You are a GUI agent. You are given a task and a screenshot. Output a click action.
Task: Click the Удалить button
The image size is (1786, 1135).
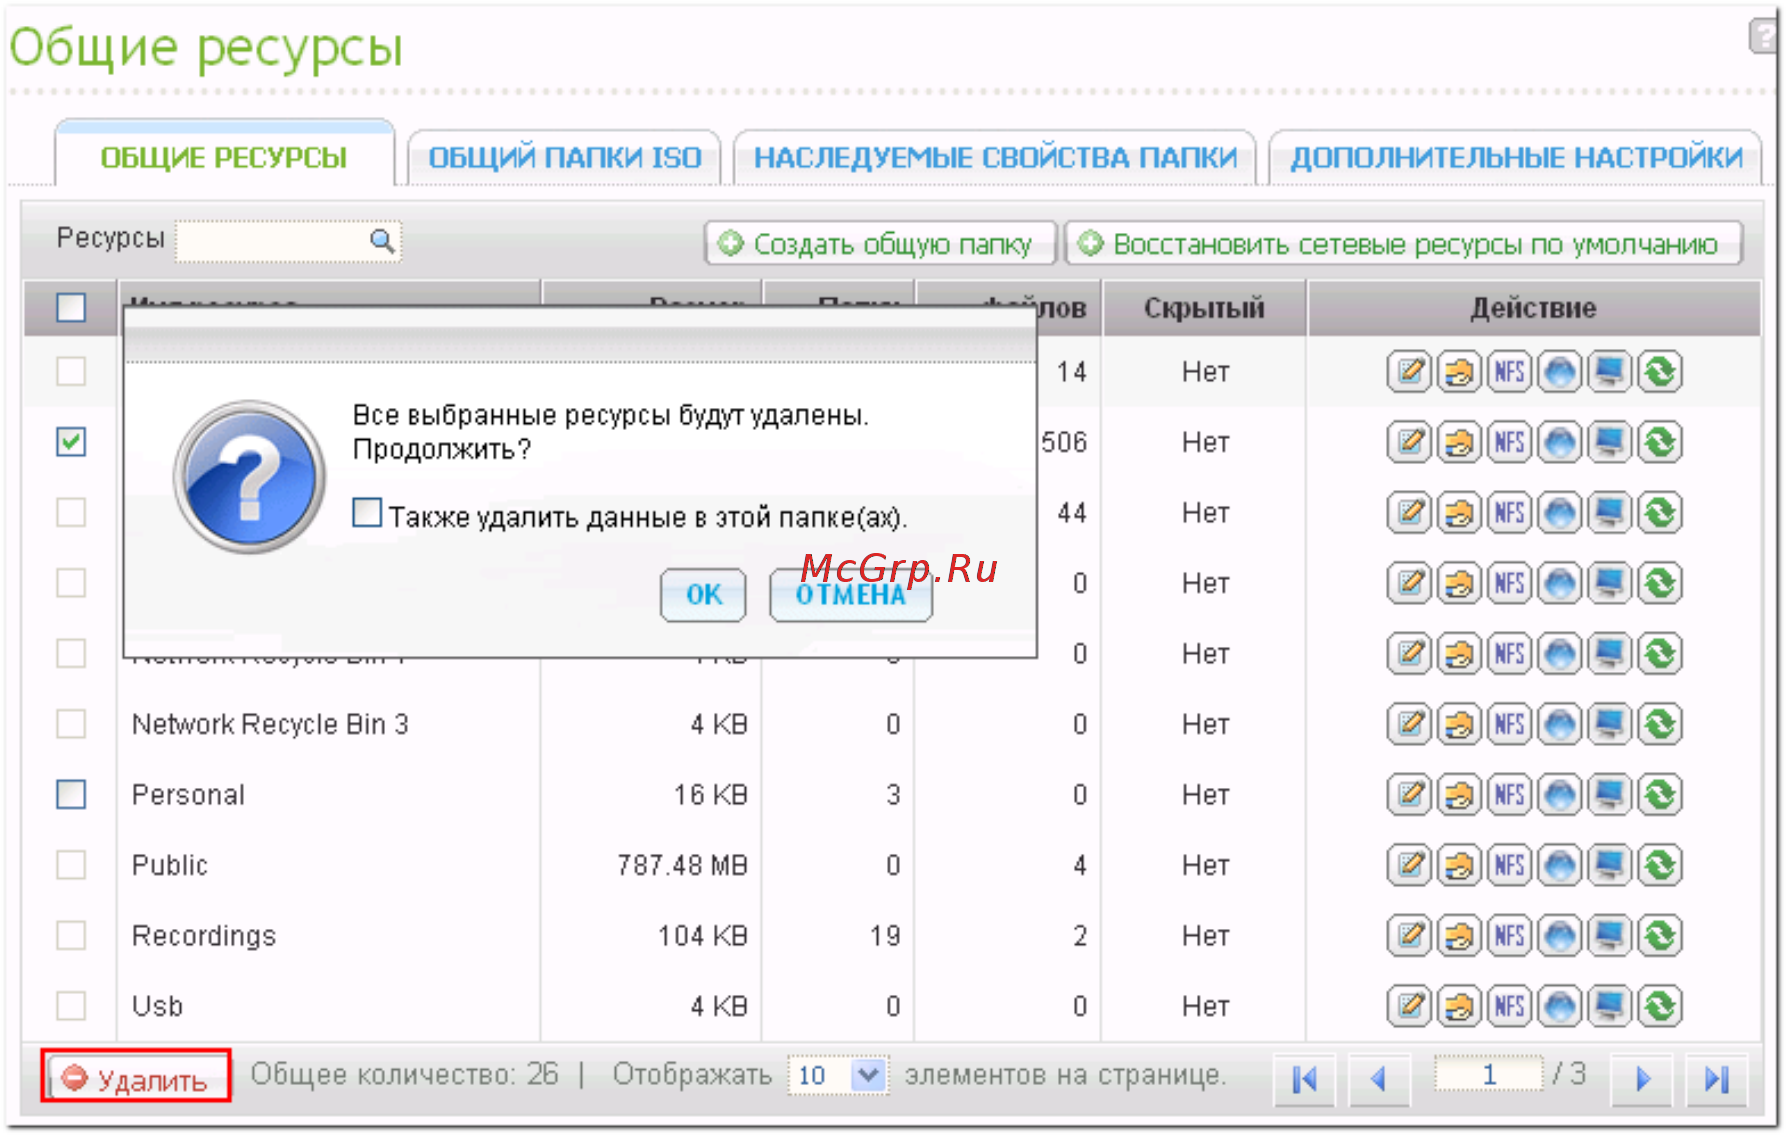[x=136, y=1077]
